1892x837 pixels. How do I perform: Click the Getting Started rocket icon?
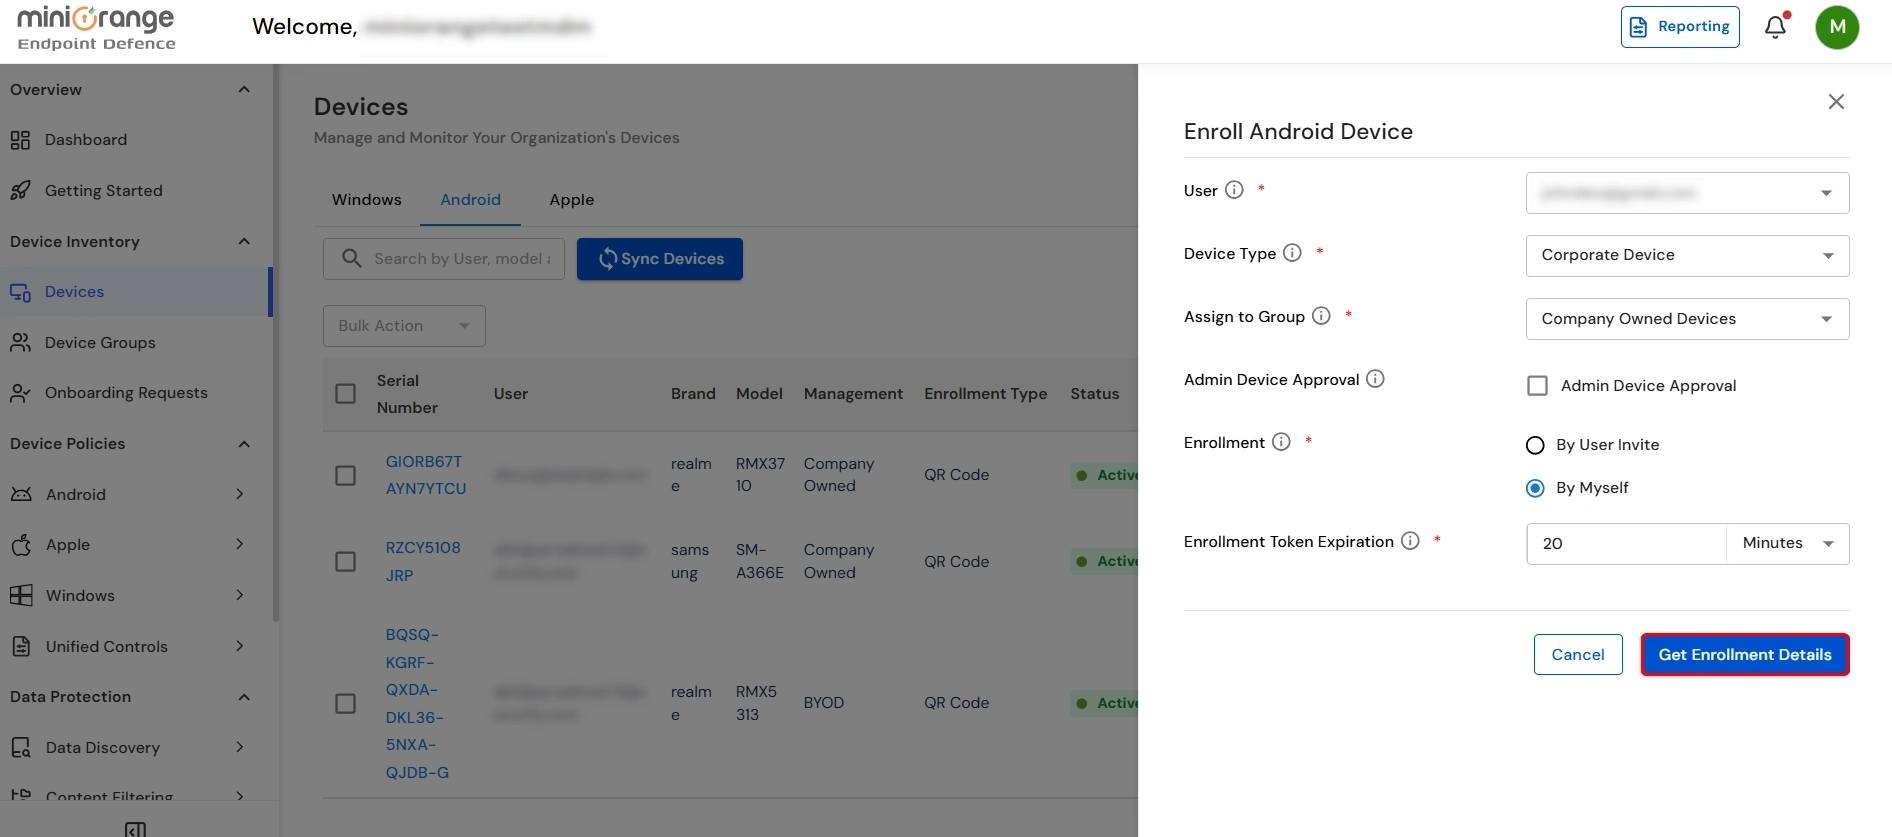pos(20,190)
